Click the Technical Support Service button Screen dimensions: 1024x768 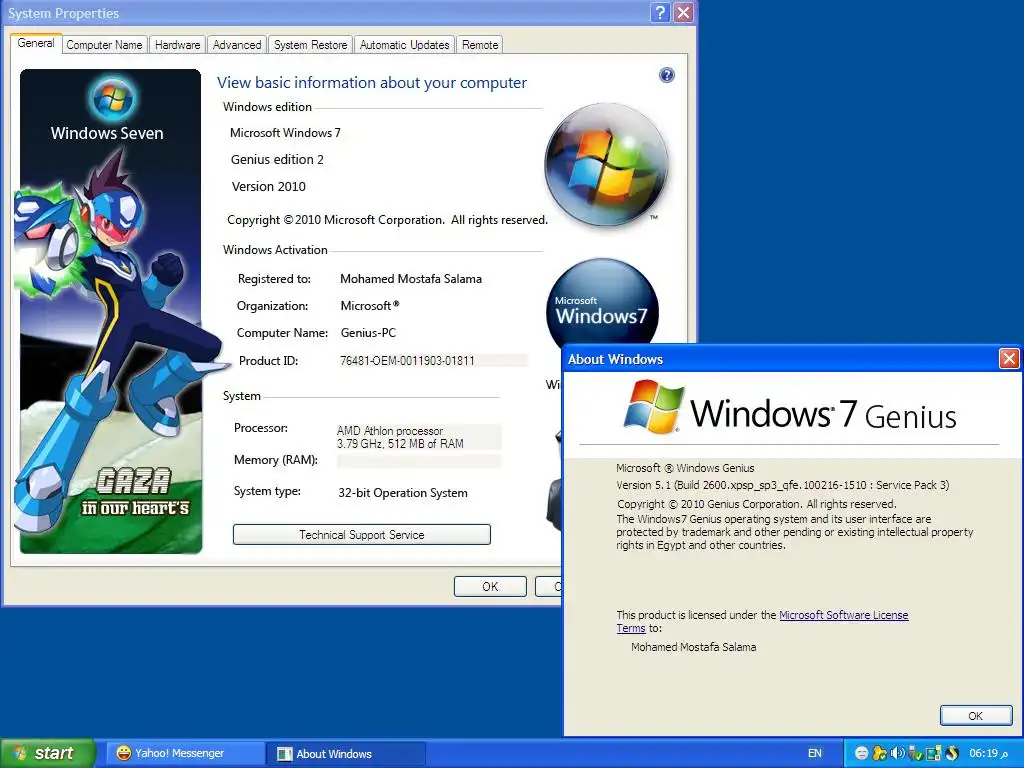[362, 534]
